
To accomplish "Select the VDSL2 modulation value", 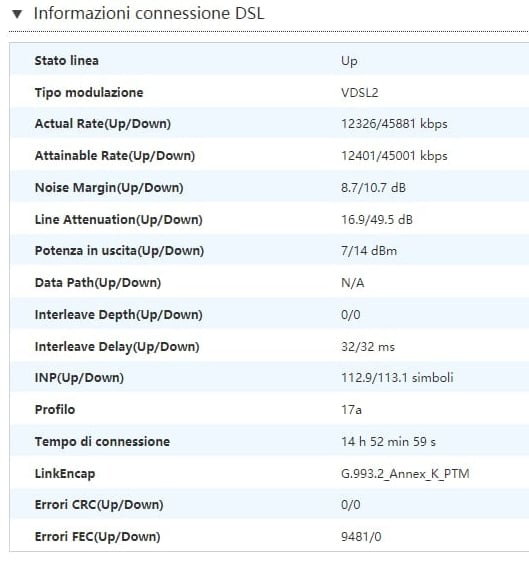I will tap(359, 93).
